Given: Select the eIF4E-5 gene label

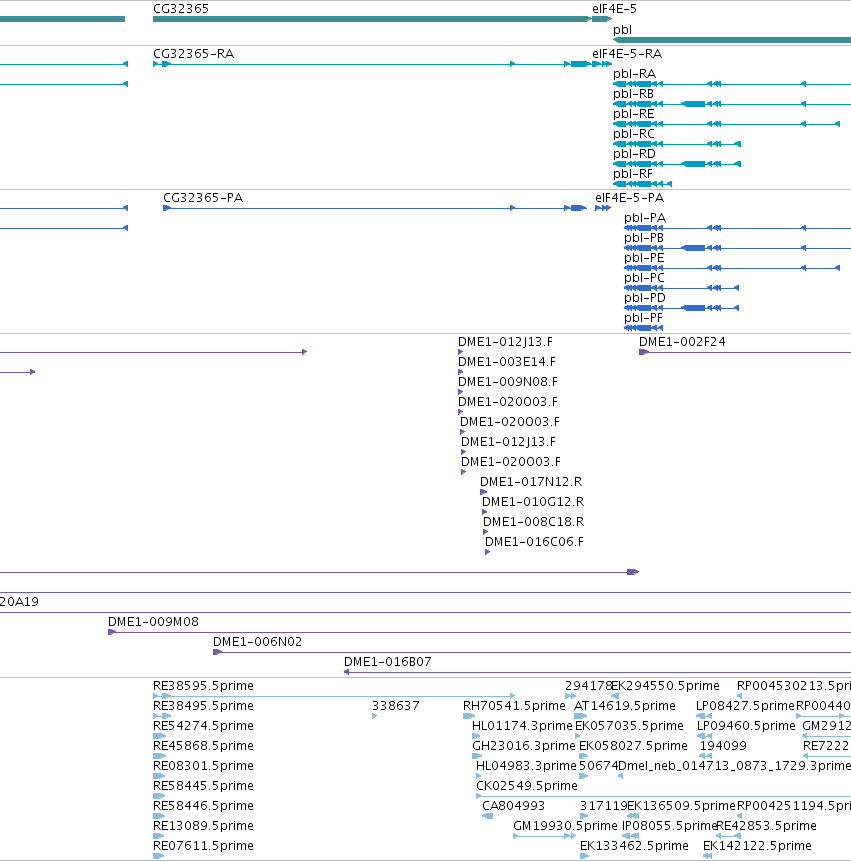Looking at the screenshot, I should point(614,9).
